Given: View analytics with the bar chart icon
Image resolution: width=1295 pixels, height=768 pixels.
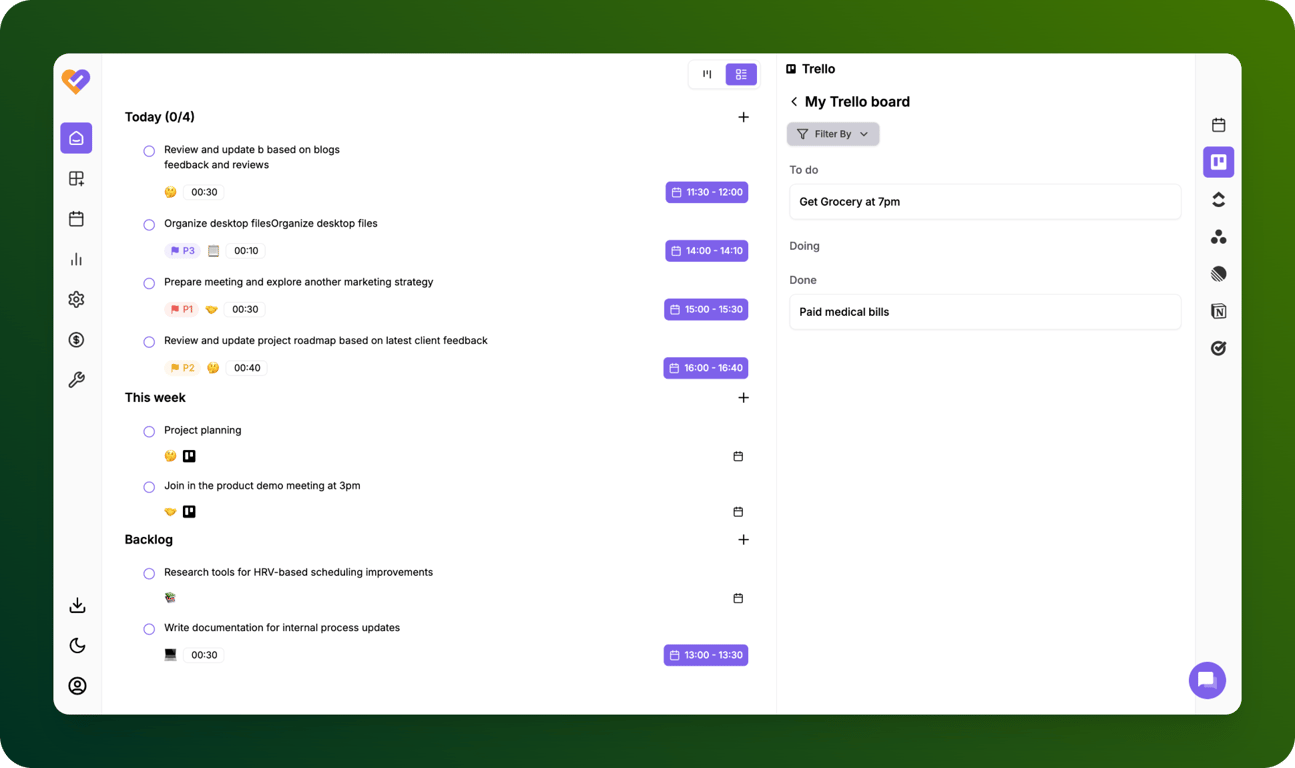Looking at the screenshot, I should [76, 258].
